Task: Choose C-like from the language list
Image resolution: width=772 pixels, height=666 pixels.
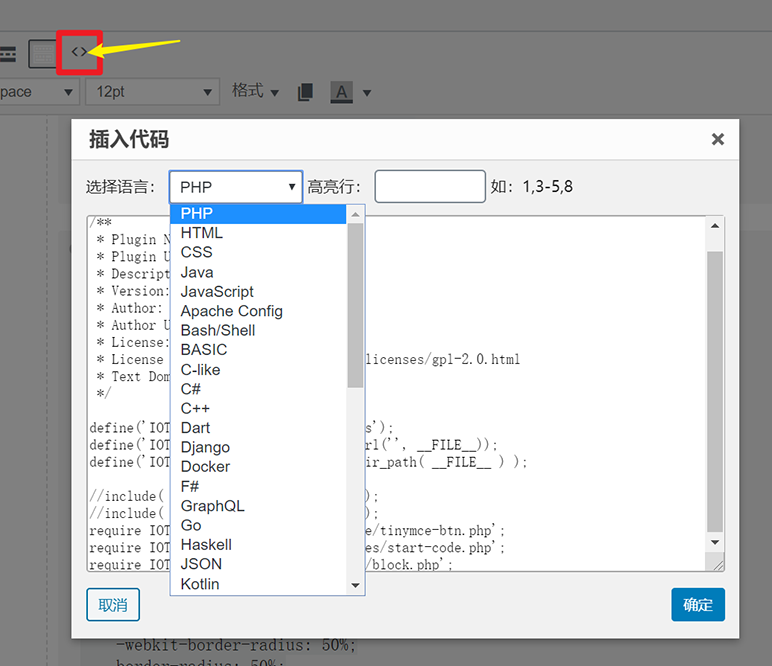Action: click(x=258, y=370)
